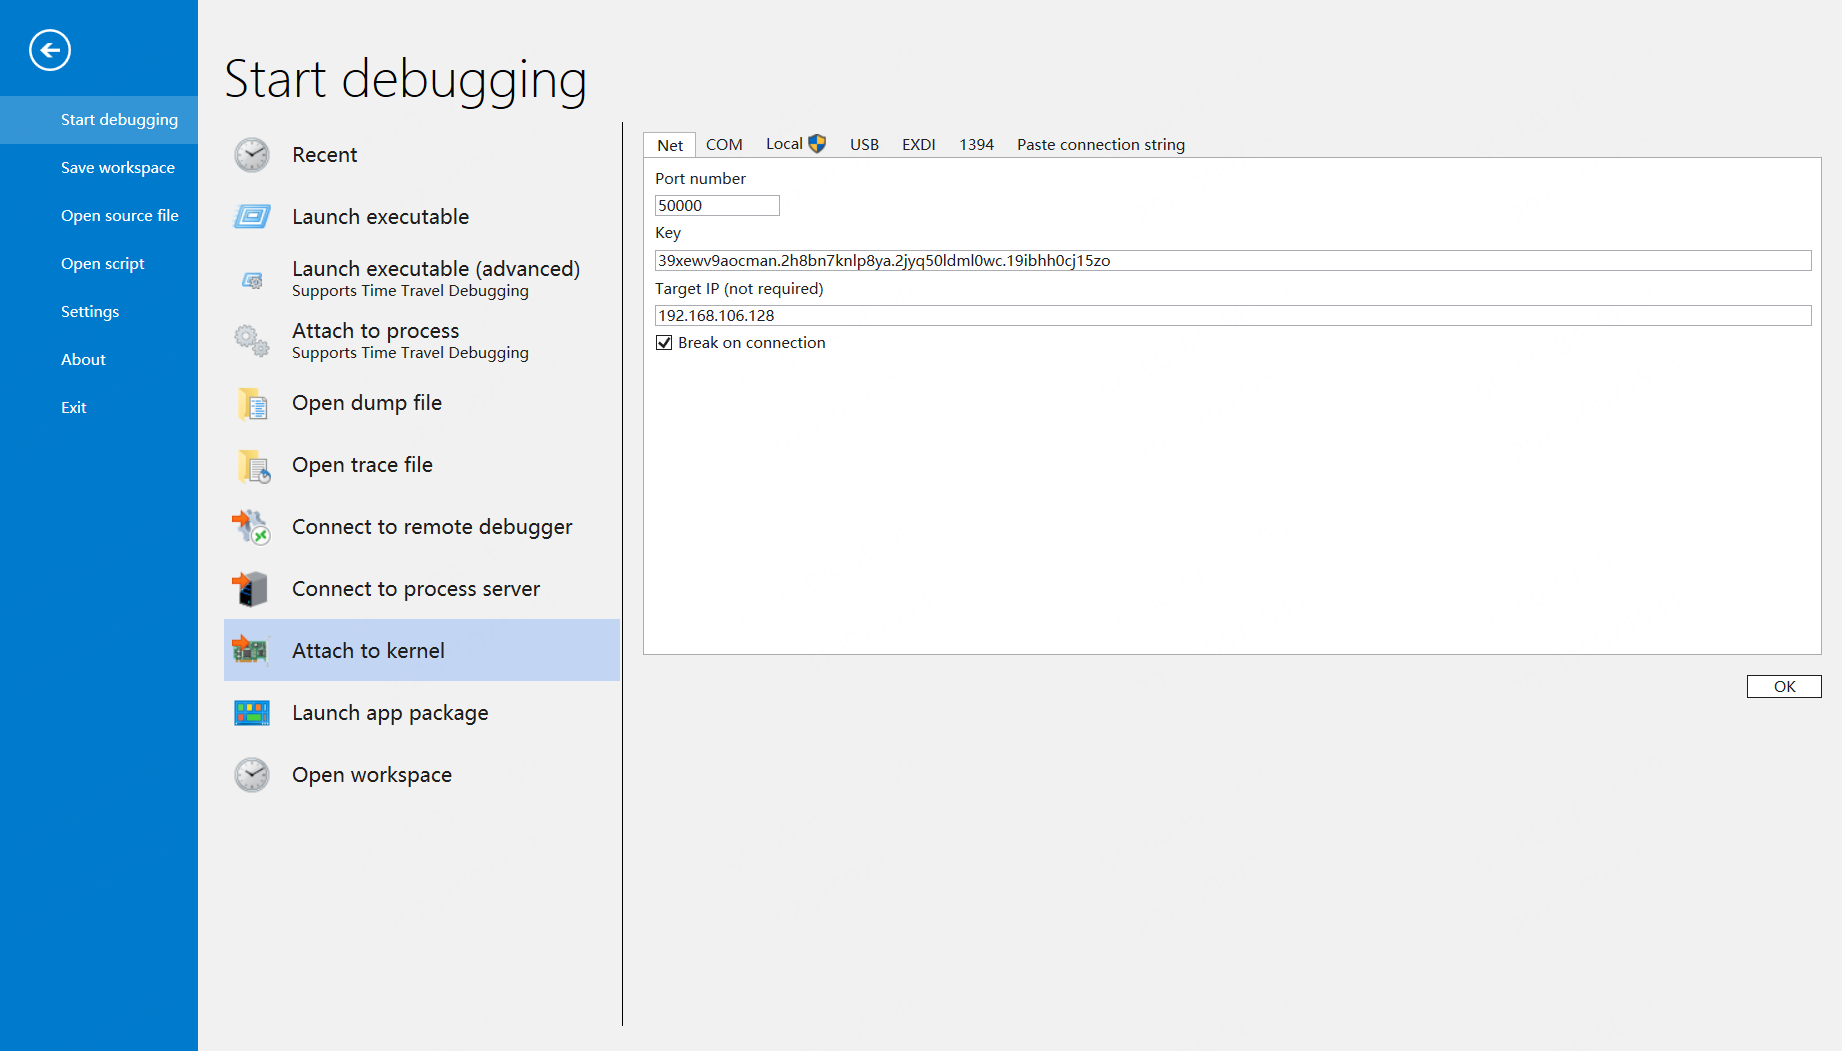The height and width of the screenshot is (1051, 1842).
Task: Select Open workspace label
Action: coord(372,775)
